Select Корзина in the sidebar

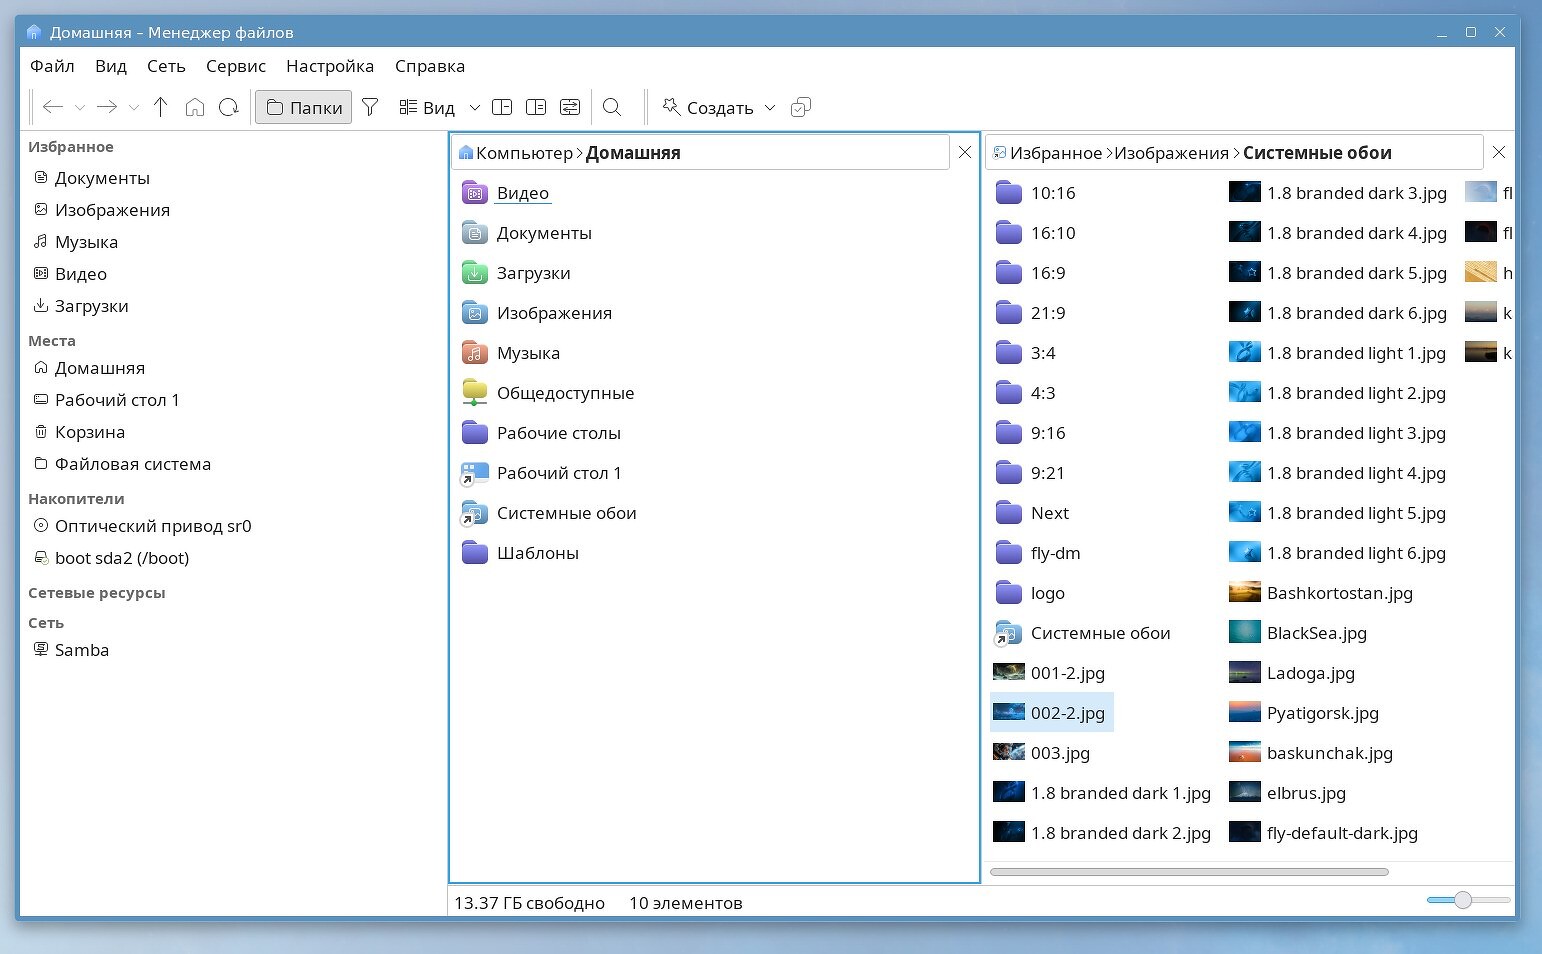[x=90, y=432]
